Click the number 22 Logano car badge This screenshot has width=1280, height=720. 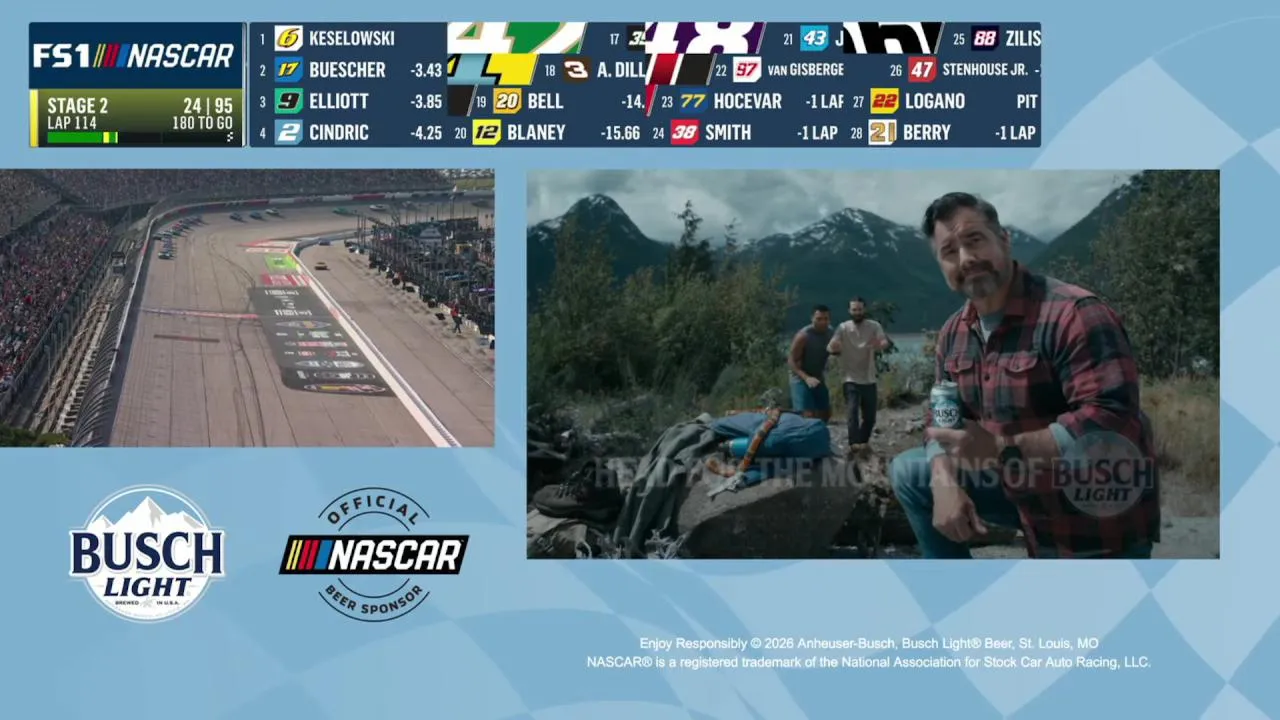click(884, 101)
